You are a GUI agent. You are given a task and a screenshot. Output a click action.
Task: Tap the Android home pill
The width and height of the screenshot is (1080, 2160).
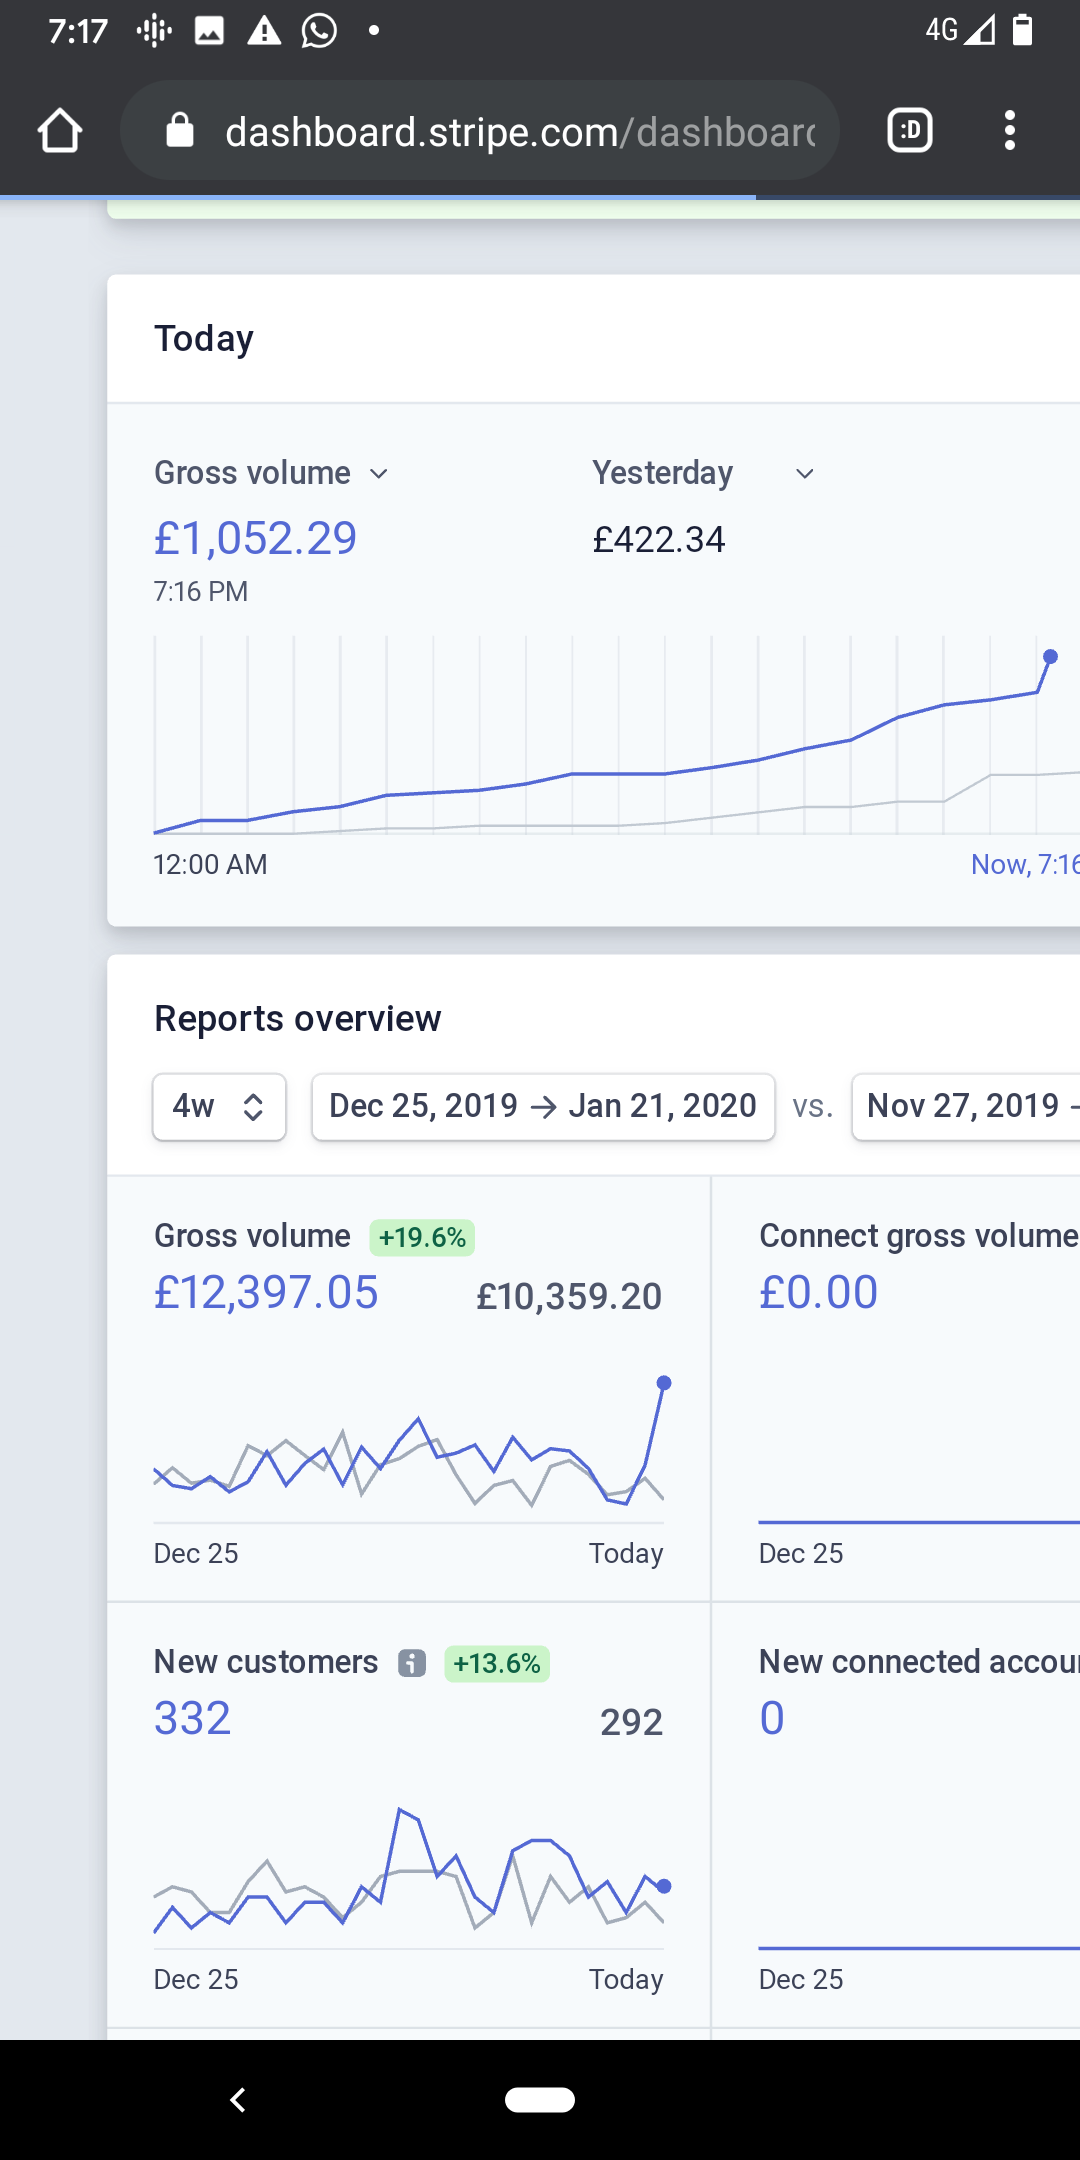pos(540,2100)
